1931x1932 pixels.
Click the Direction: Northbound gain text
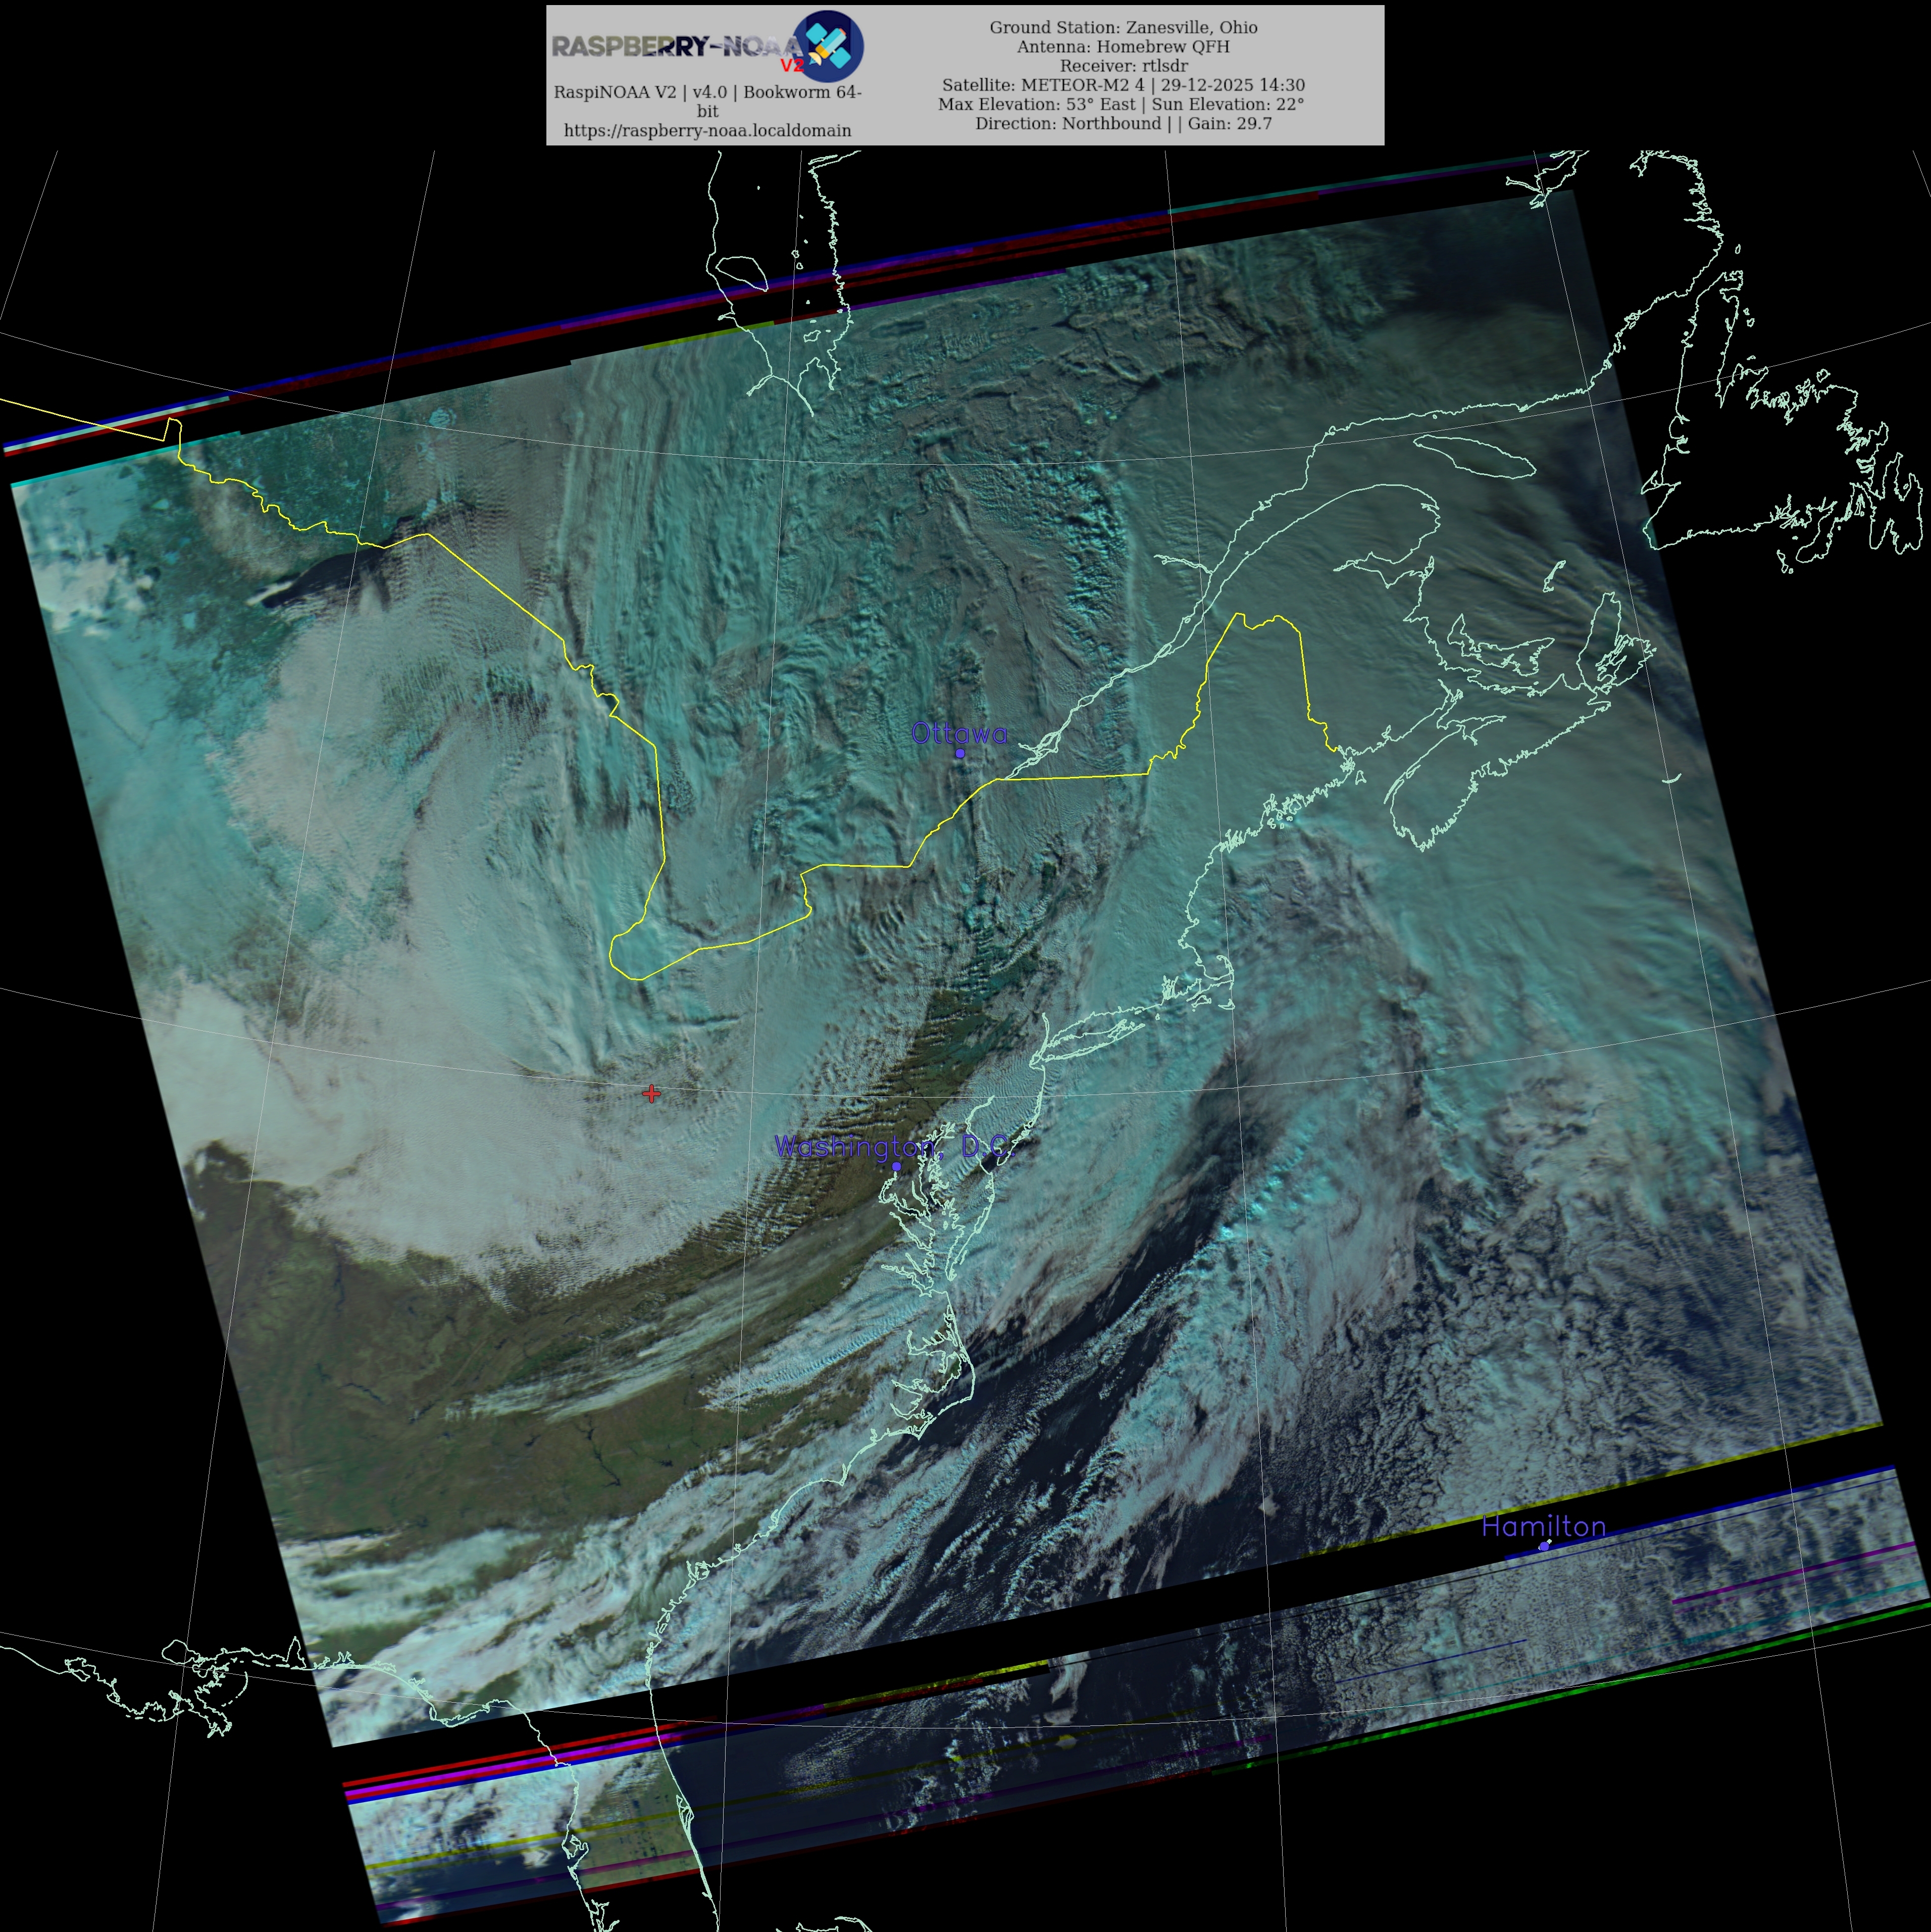pos(1123,123)
